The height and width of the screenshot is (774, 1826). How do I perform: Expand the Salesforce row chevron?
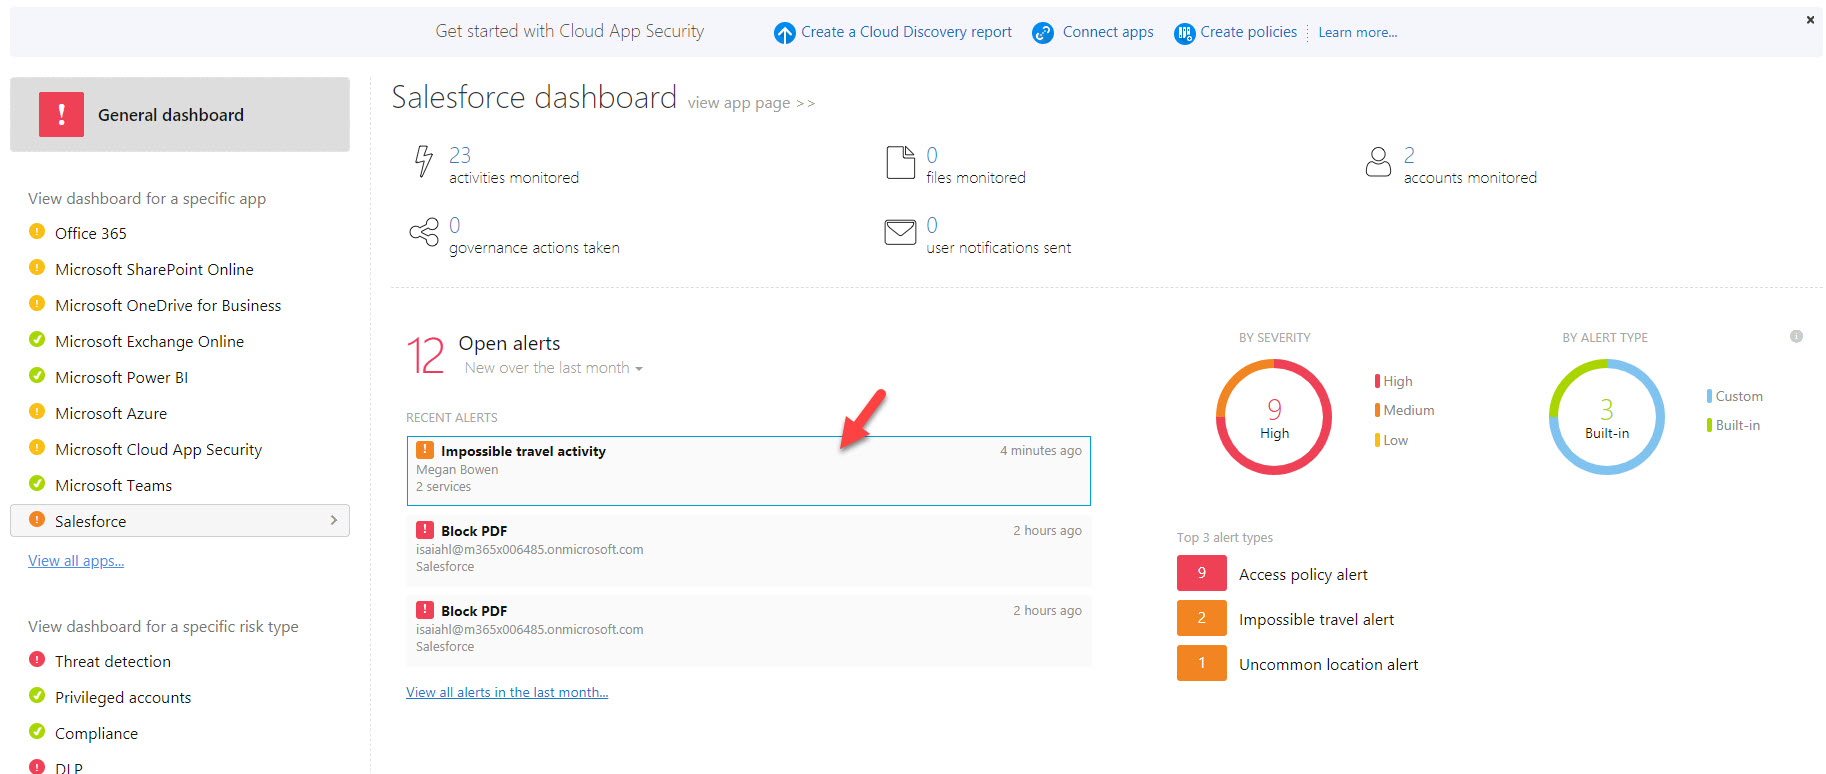pyautogui.click(x=334, y=520)
